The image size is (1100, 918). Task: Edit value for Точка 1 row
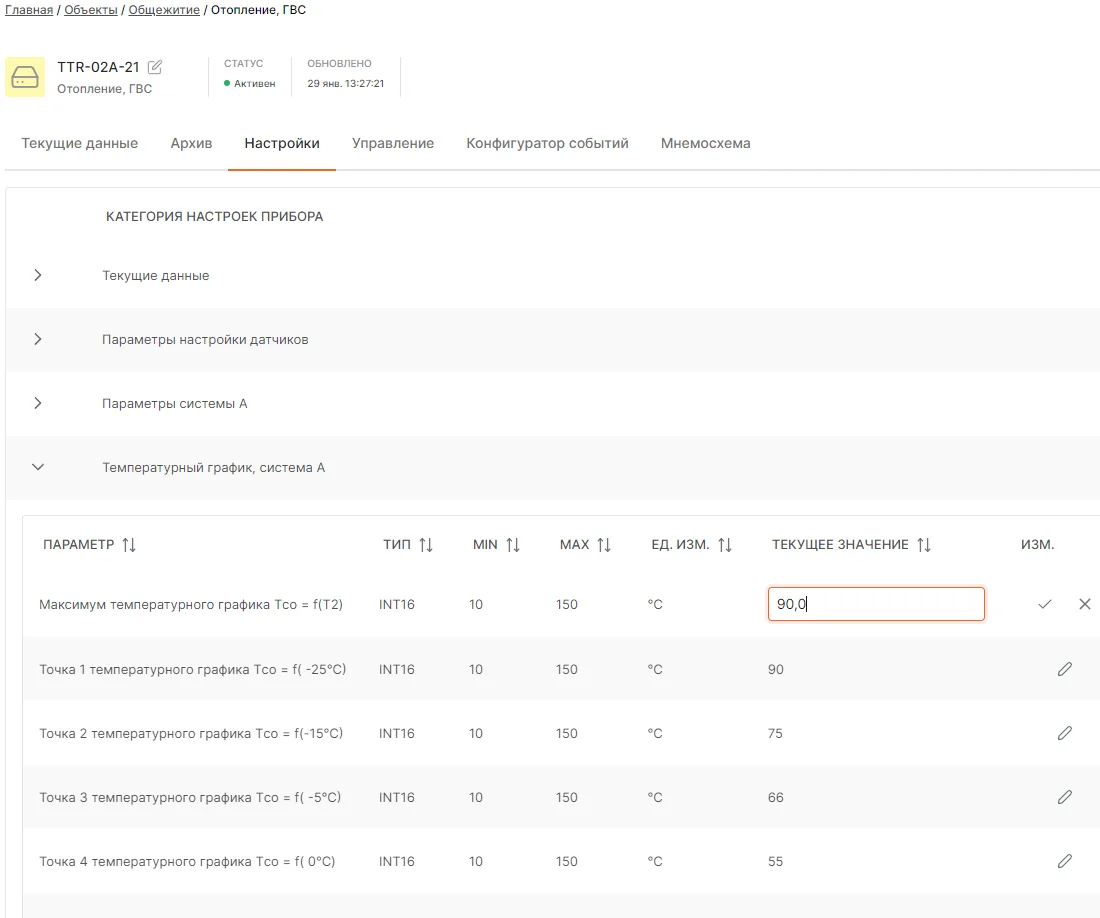[1065, 669]
